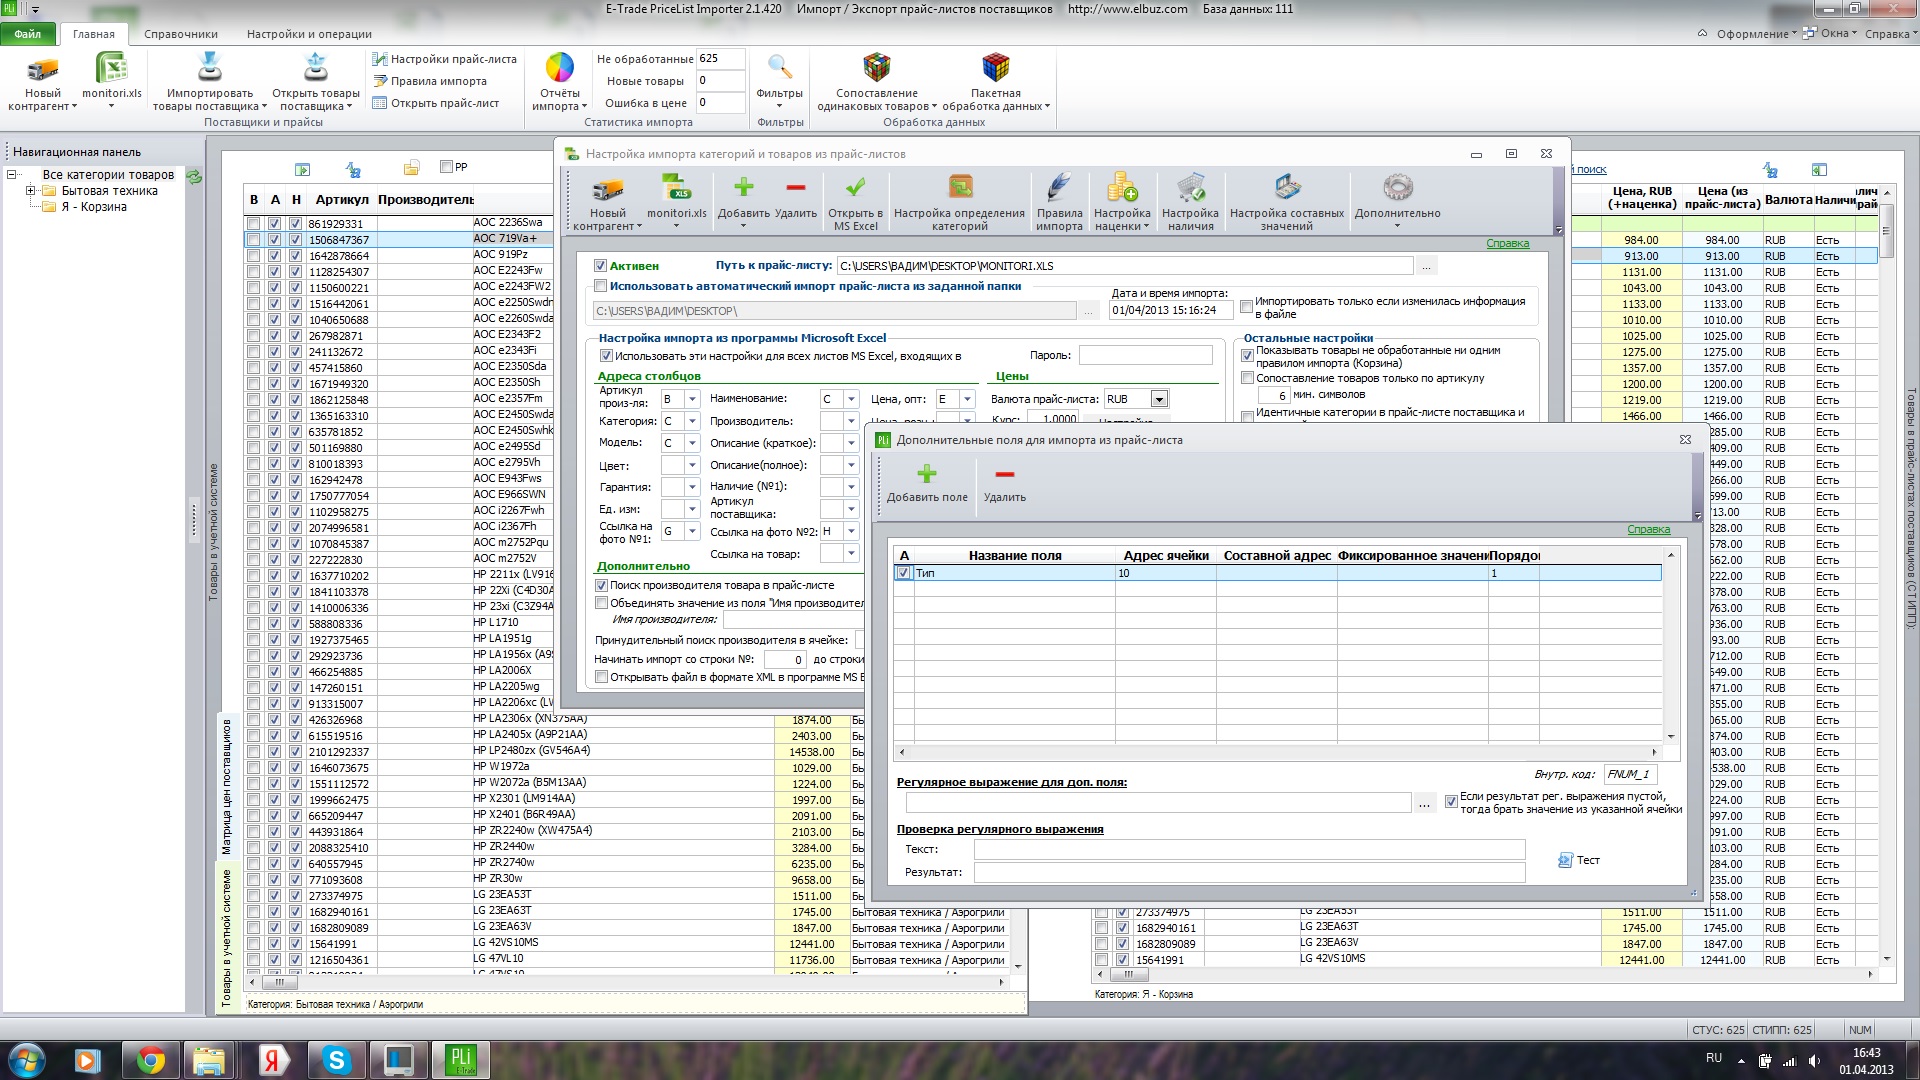The height and width of the screenshot is (1080, 1920).
Task: Toggle empty regex result fallback checkbox
Action: tap(1451, 802)
